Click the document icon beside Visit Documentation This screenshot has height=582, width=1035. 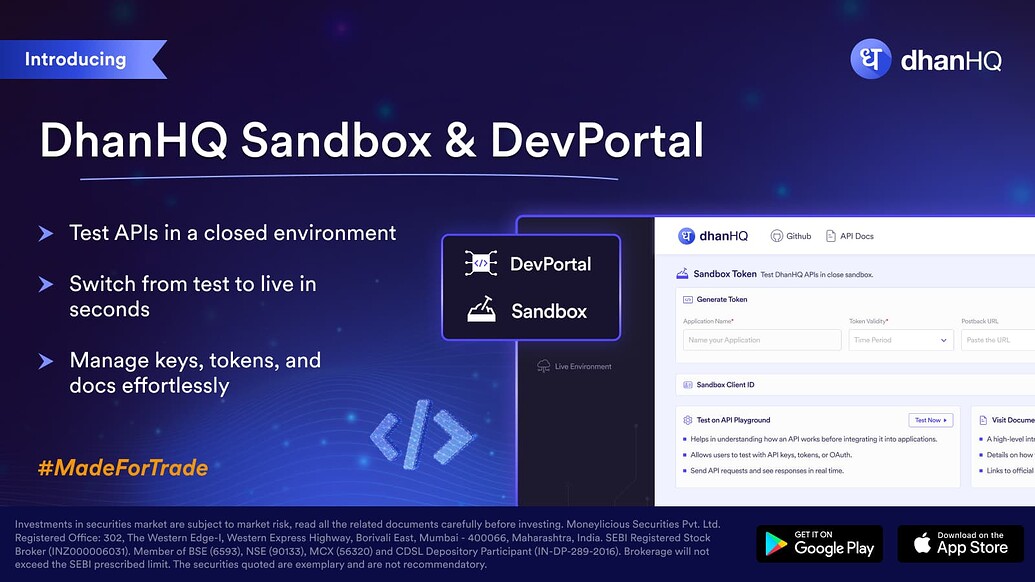click(982, 420)
